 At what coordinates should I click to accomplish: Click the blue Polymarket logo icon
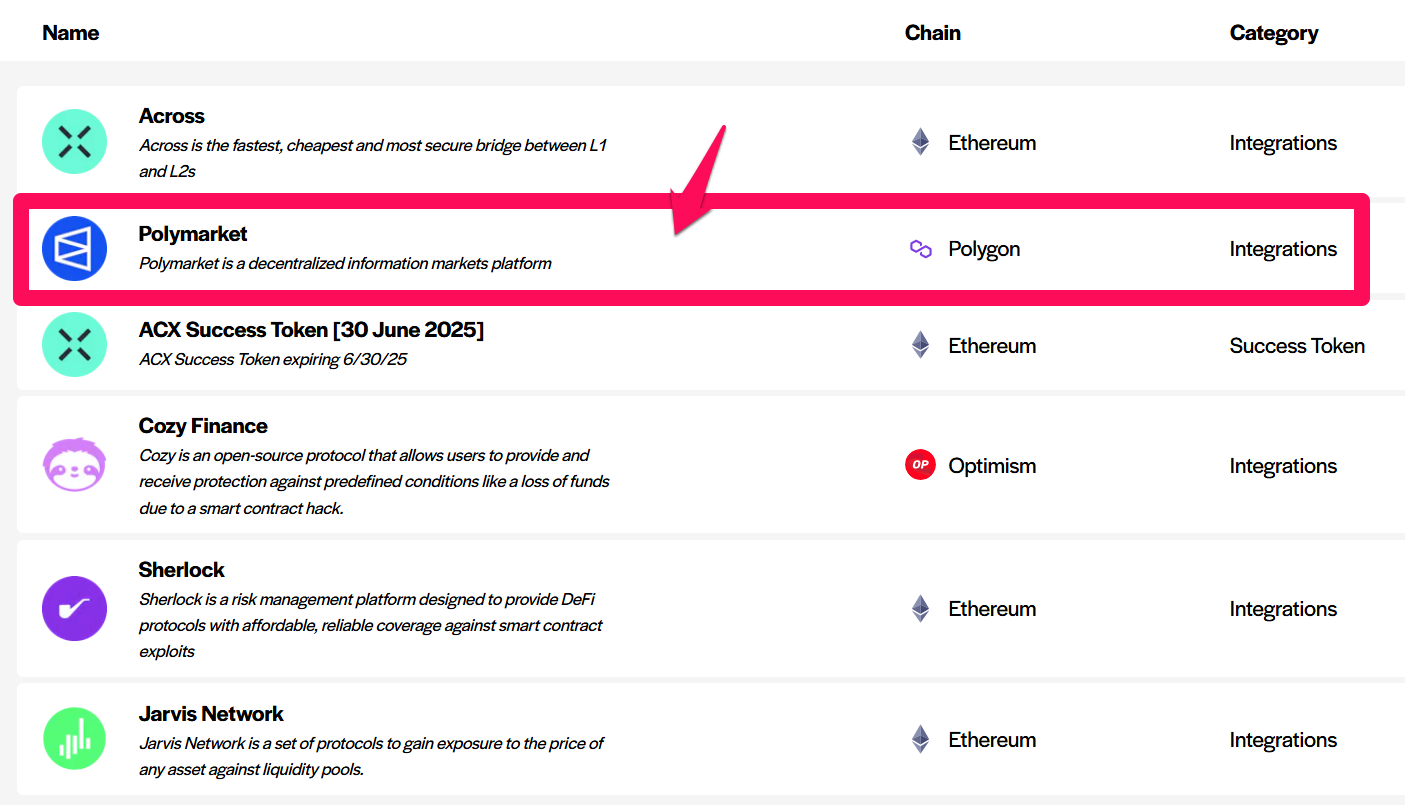(x=74, y=248)
